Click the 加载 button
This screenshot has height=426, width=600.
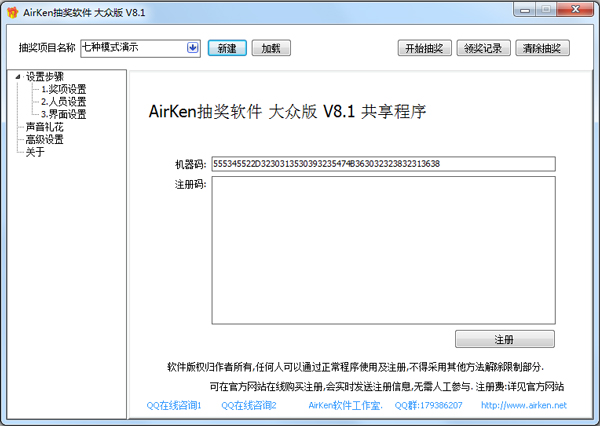tap(271, 48)
